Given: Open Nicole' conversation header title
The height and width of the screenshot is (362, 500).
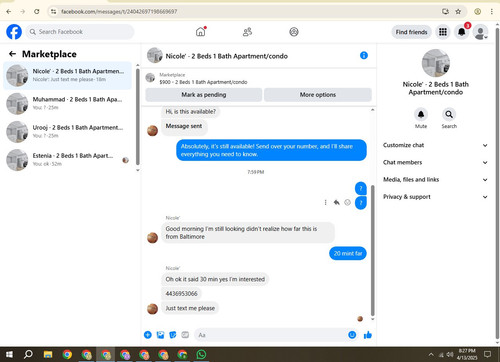Looking at the screenshot, I should click(x=227, y=56).
